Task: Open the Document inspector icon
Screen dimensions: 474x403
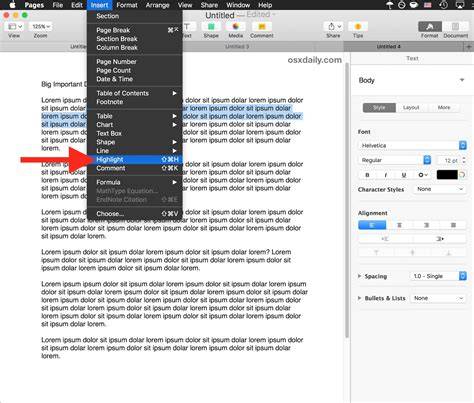Action: tap(455, 26)
